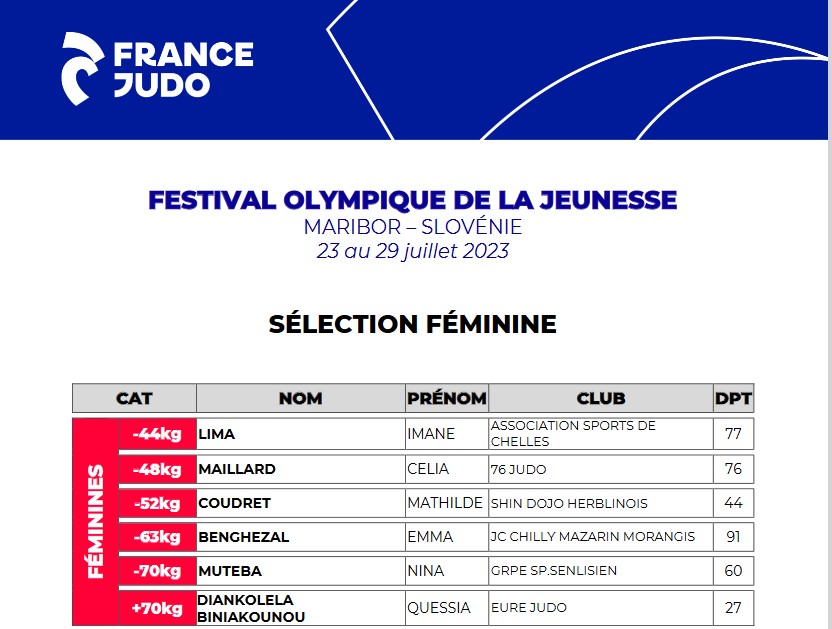
Task: Click the CLUB column header
Action: 600,398
